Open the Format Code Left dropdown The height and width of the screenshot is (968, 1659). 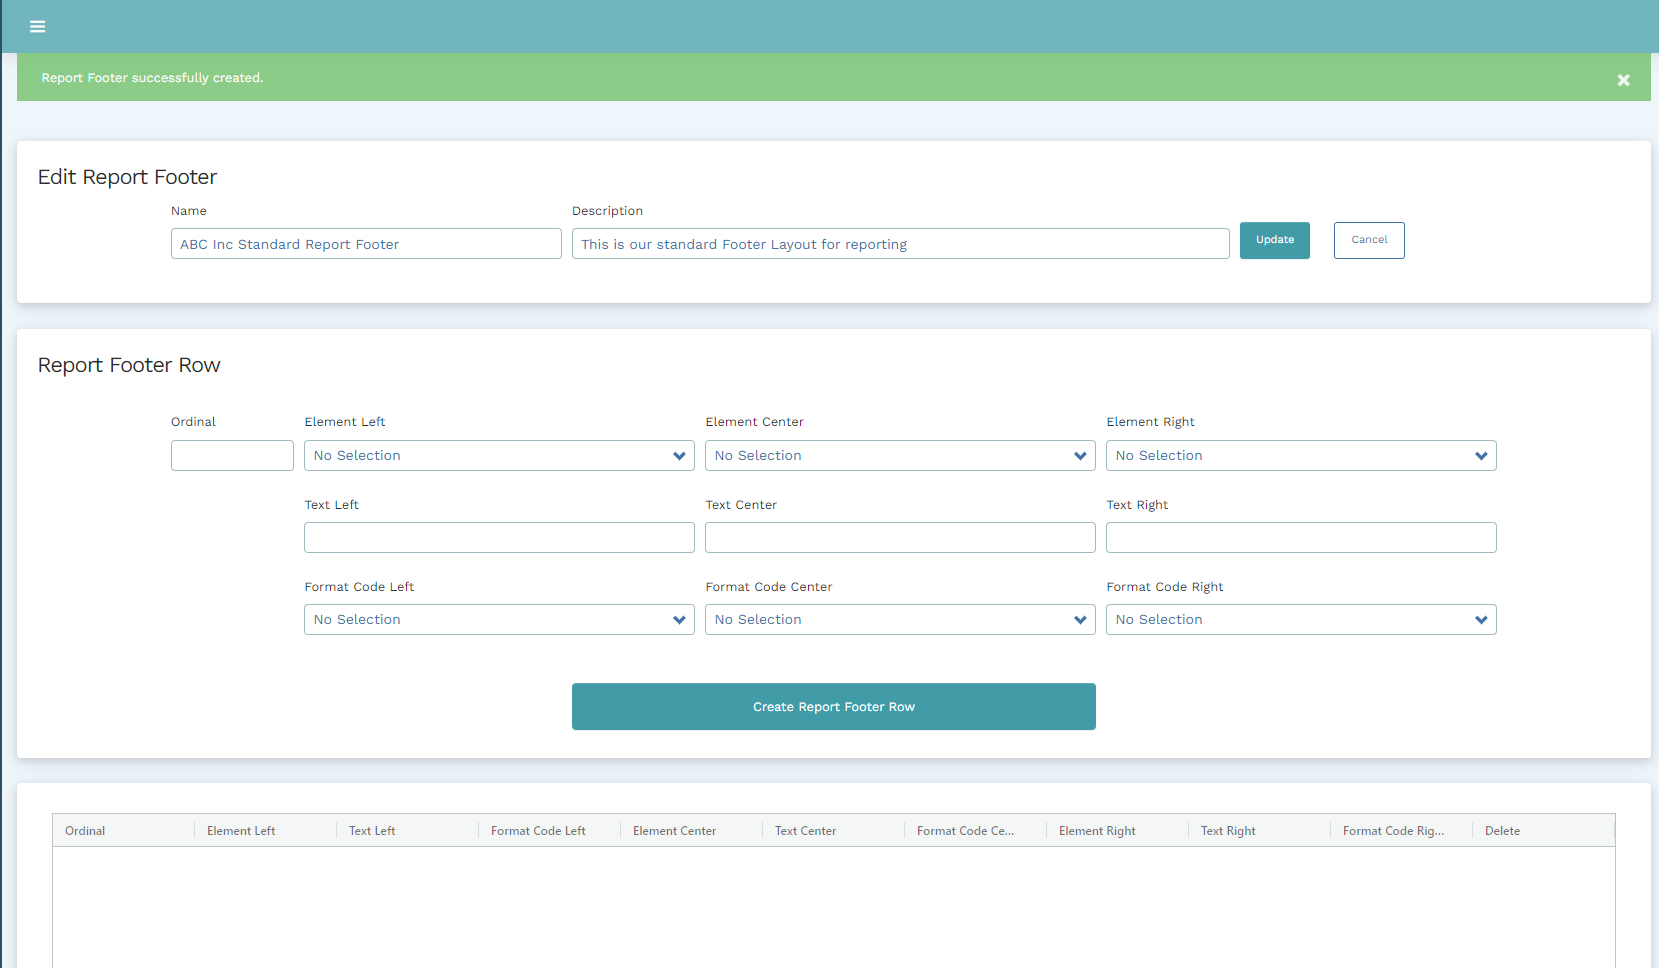click(499, 620)
